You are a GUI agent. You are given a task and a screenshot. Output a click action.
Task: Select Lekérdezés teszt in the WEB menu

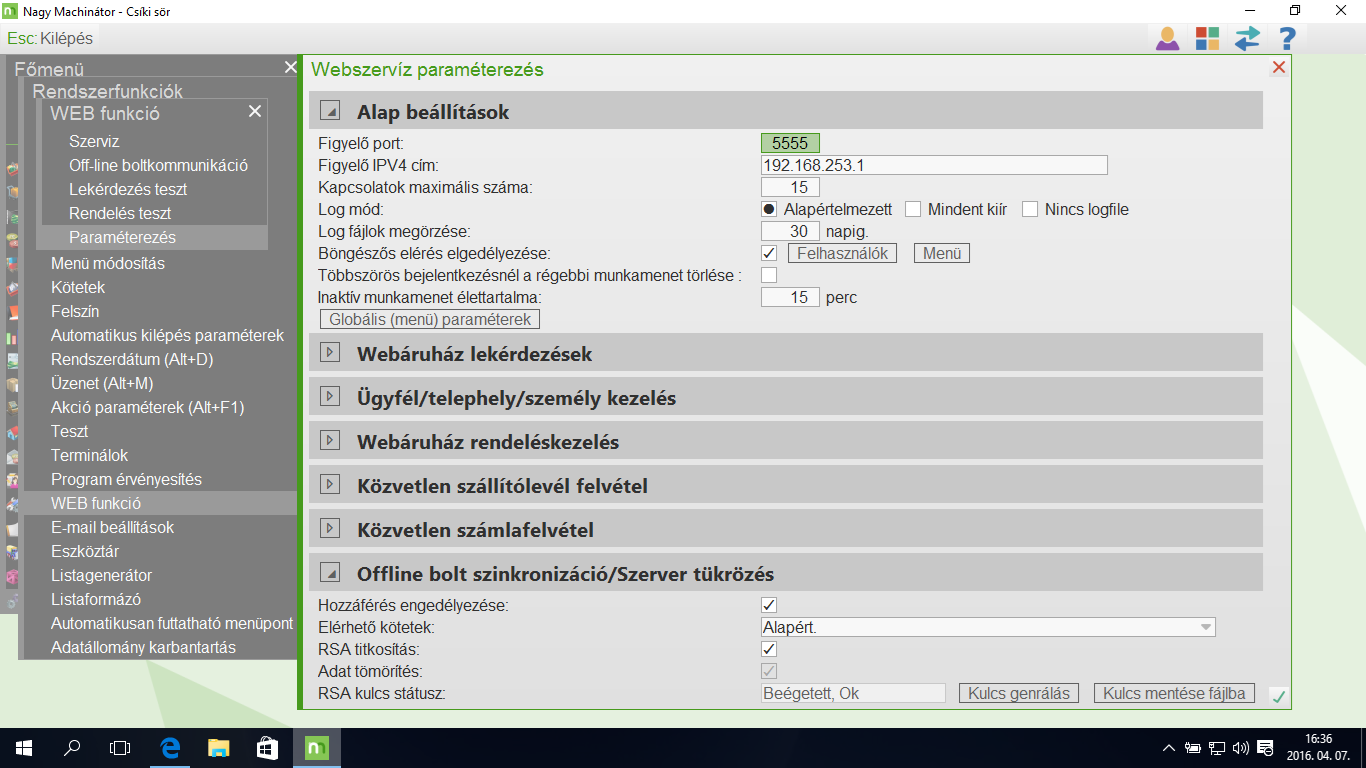pos(123,189)
